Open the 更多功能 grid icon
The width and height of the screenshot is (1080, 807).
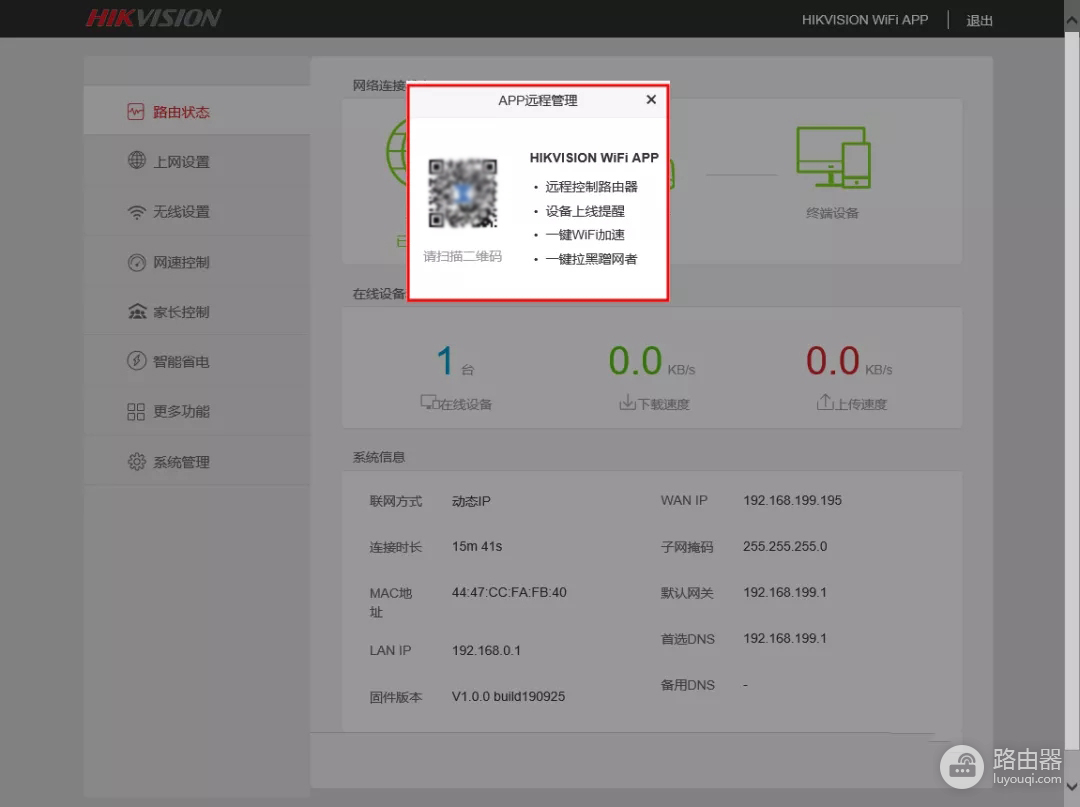click(x=134, y=411)
